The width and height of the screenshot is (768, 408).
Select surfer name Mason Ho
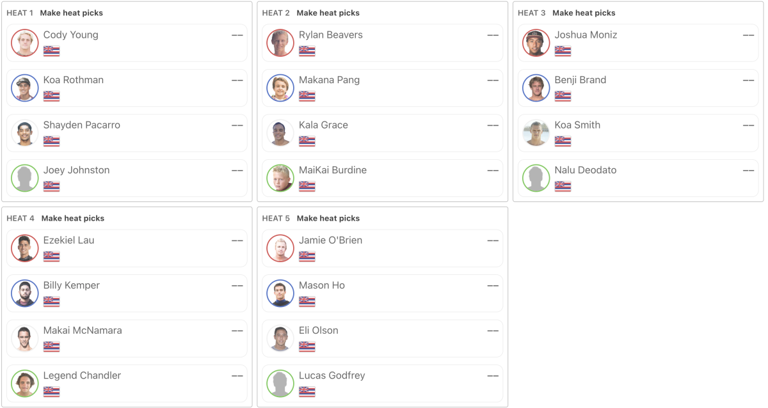coord(322,286)
